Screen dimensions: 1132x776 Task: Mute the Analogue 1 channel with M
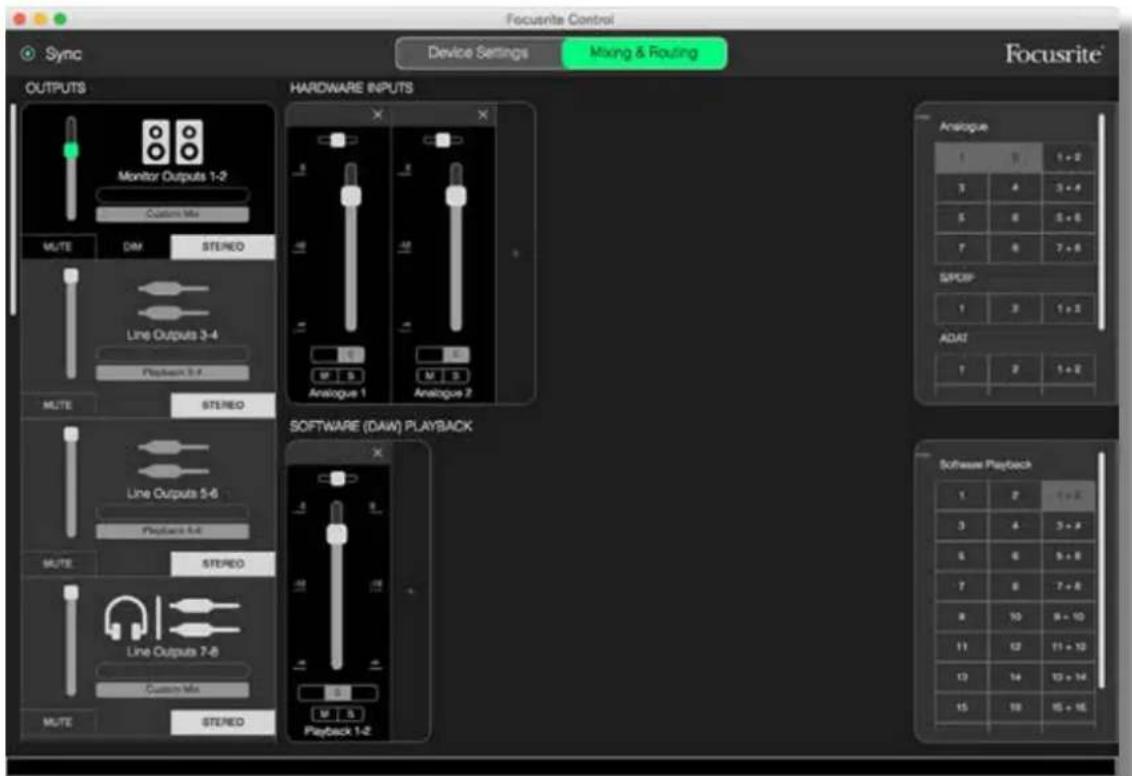coord(325,375)
